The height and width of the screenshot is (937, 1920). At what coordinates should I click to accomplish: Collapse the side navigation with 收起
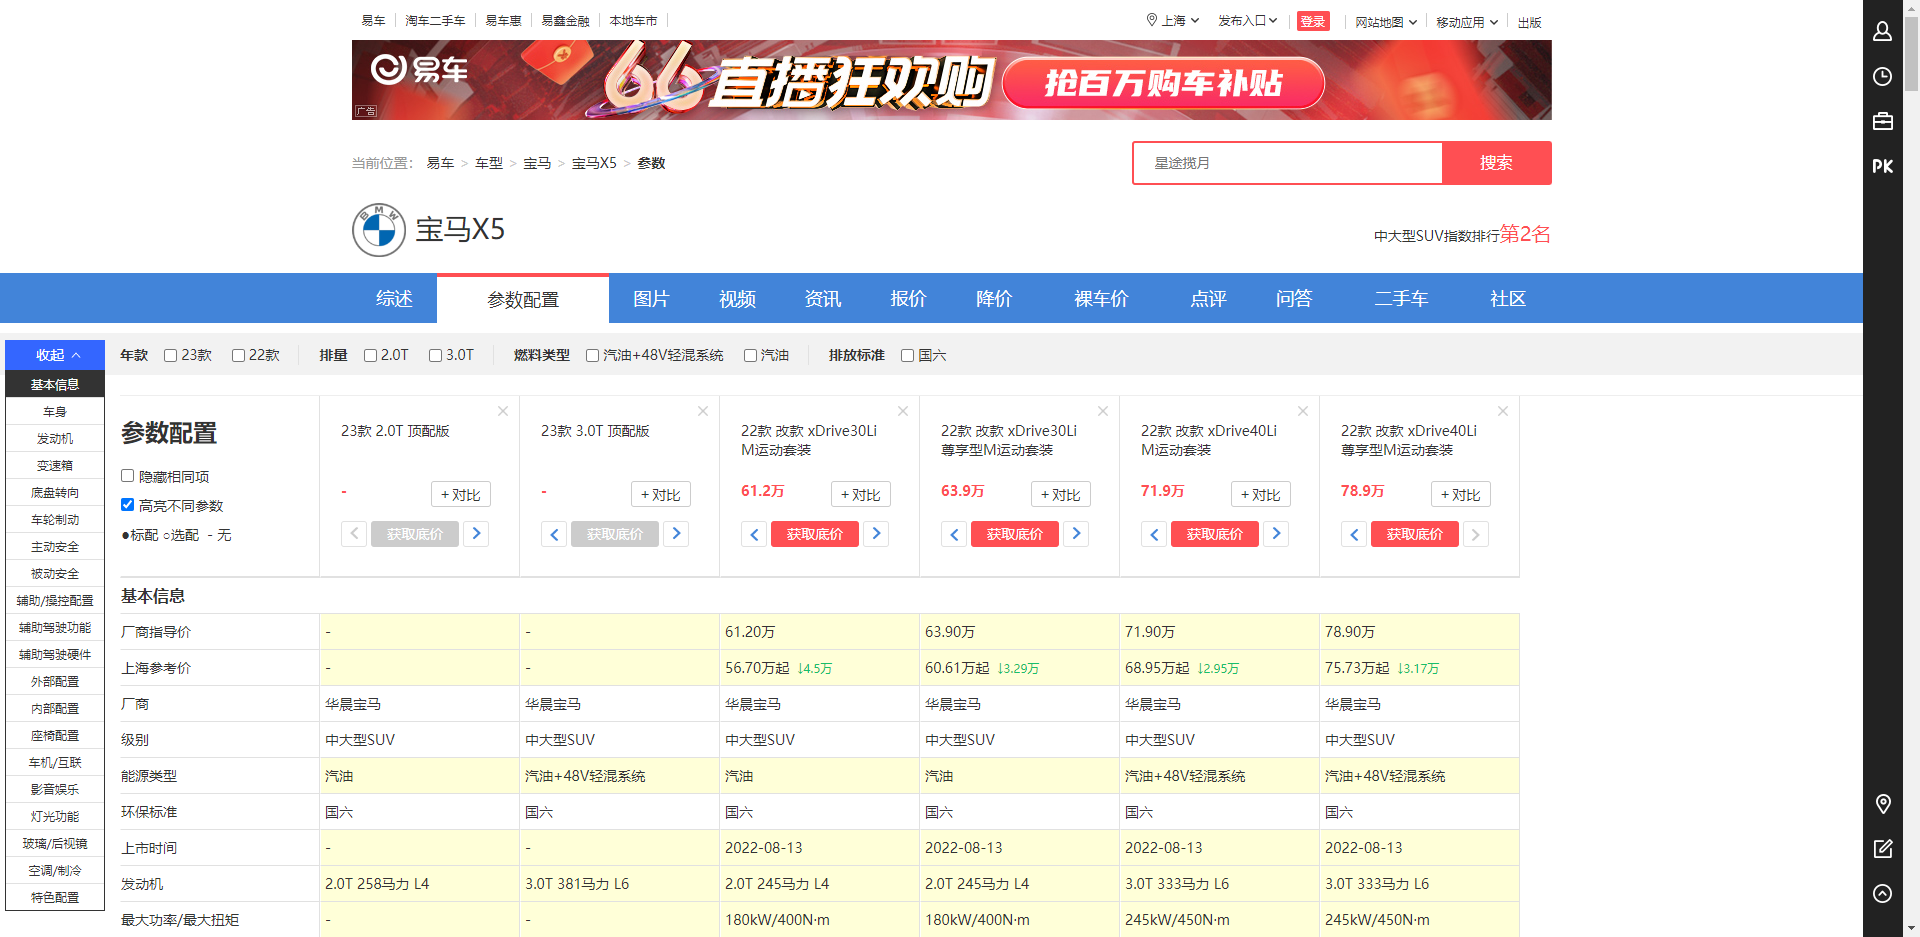click(55, 355)
